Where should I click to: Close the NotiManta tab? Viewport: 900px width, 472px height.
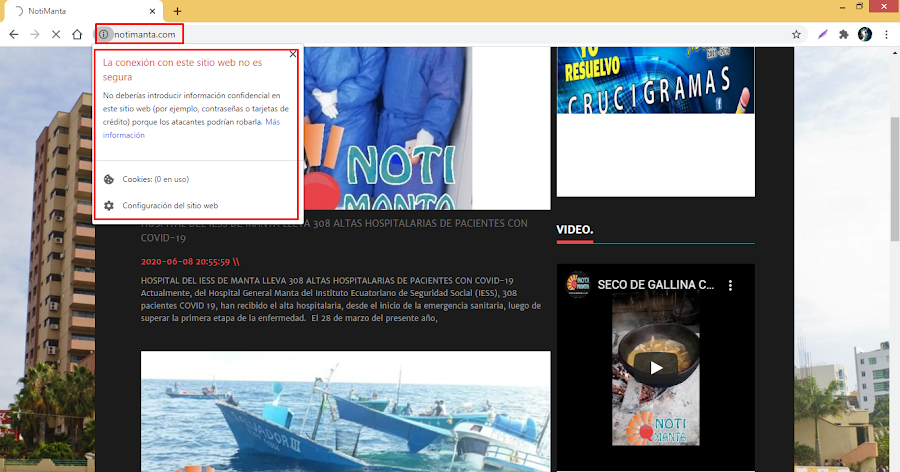tap(152, 11)
